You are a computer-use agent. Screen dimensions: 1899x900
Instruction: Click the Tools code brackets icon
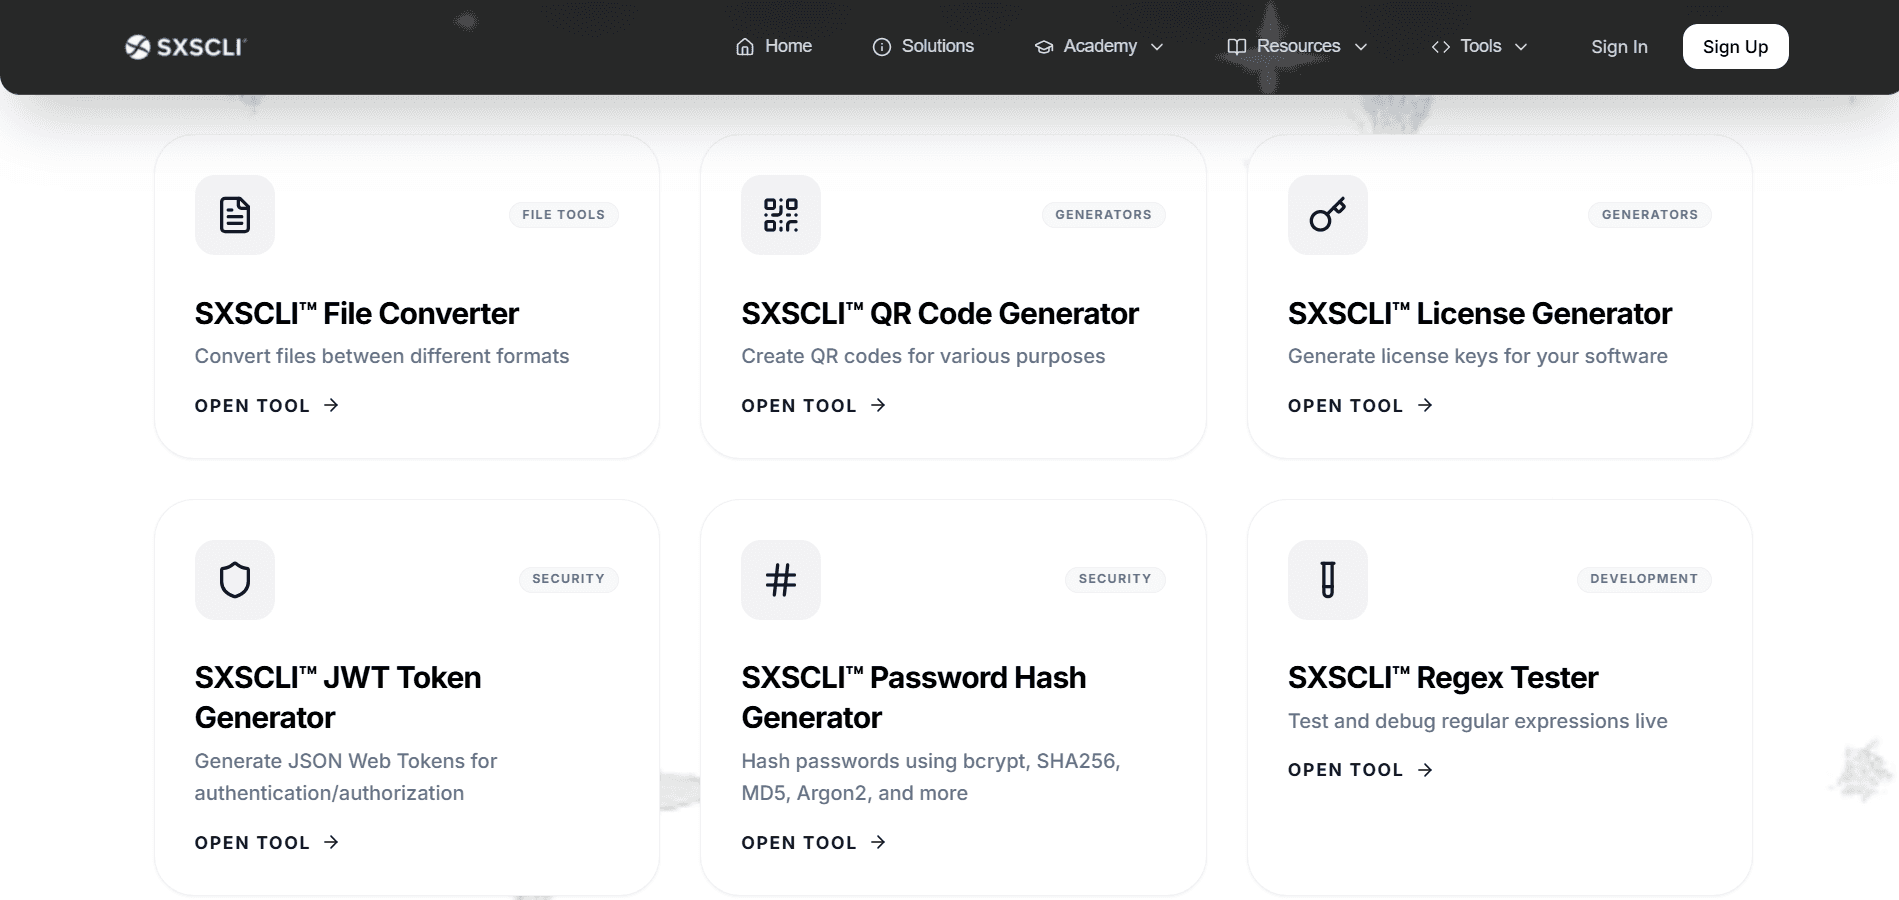tap(1441, 47)
